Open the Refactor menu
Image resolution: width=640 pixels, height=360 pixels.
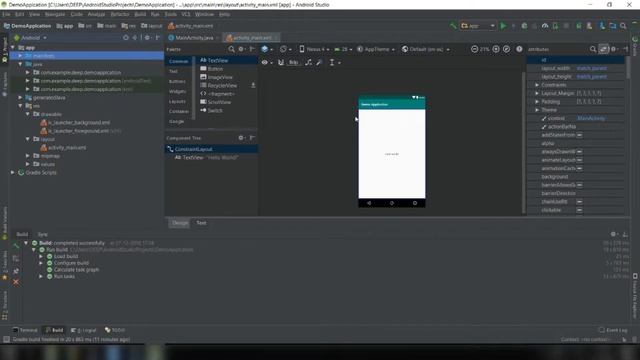120,14
